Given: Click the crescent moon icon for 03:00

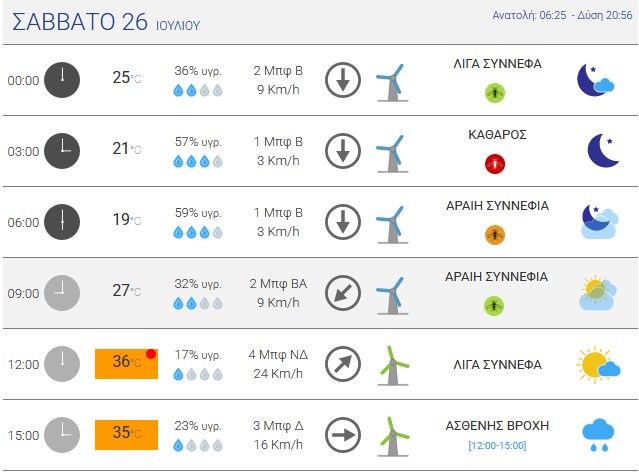Looking at the screenshot, I should pyautogui.click(x=603, y=150).
